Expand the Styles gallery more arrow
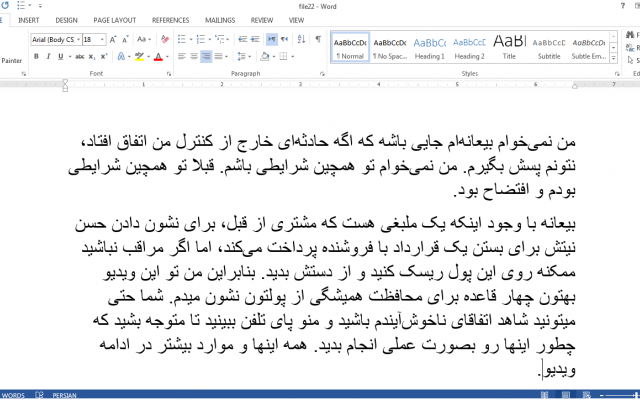 pyautogui.click(x=613, y=58)
